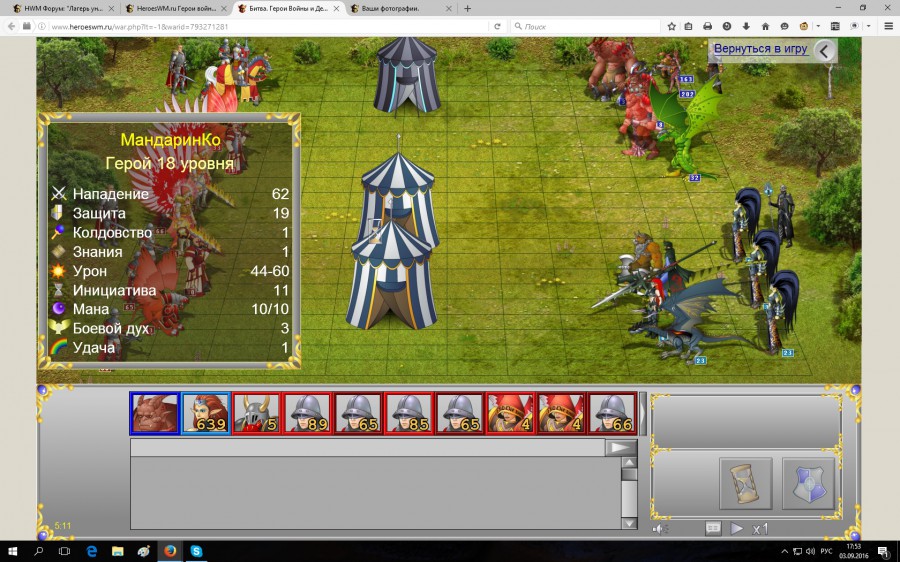Click the Урон 44-60 stat row

(170, 271)
